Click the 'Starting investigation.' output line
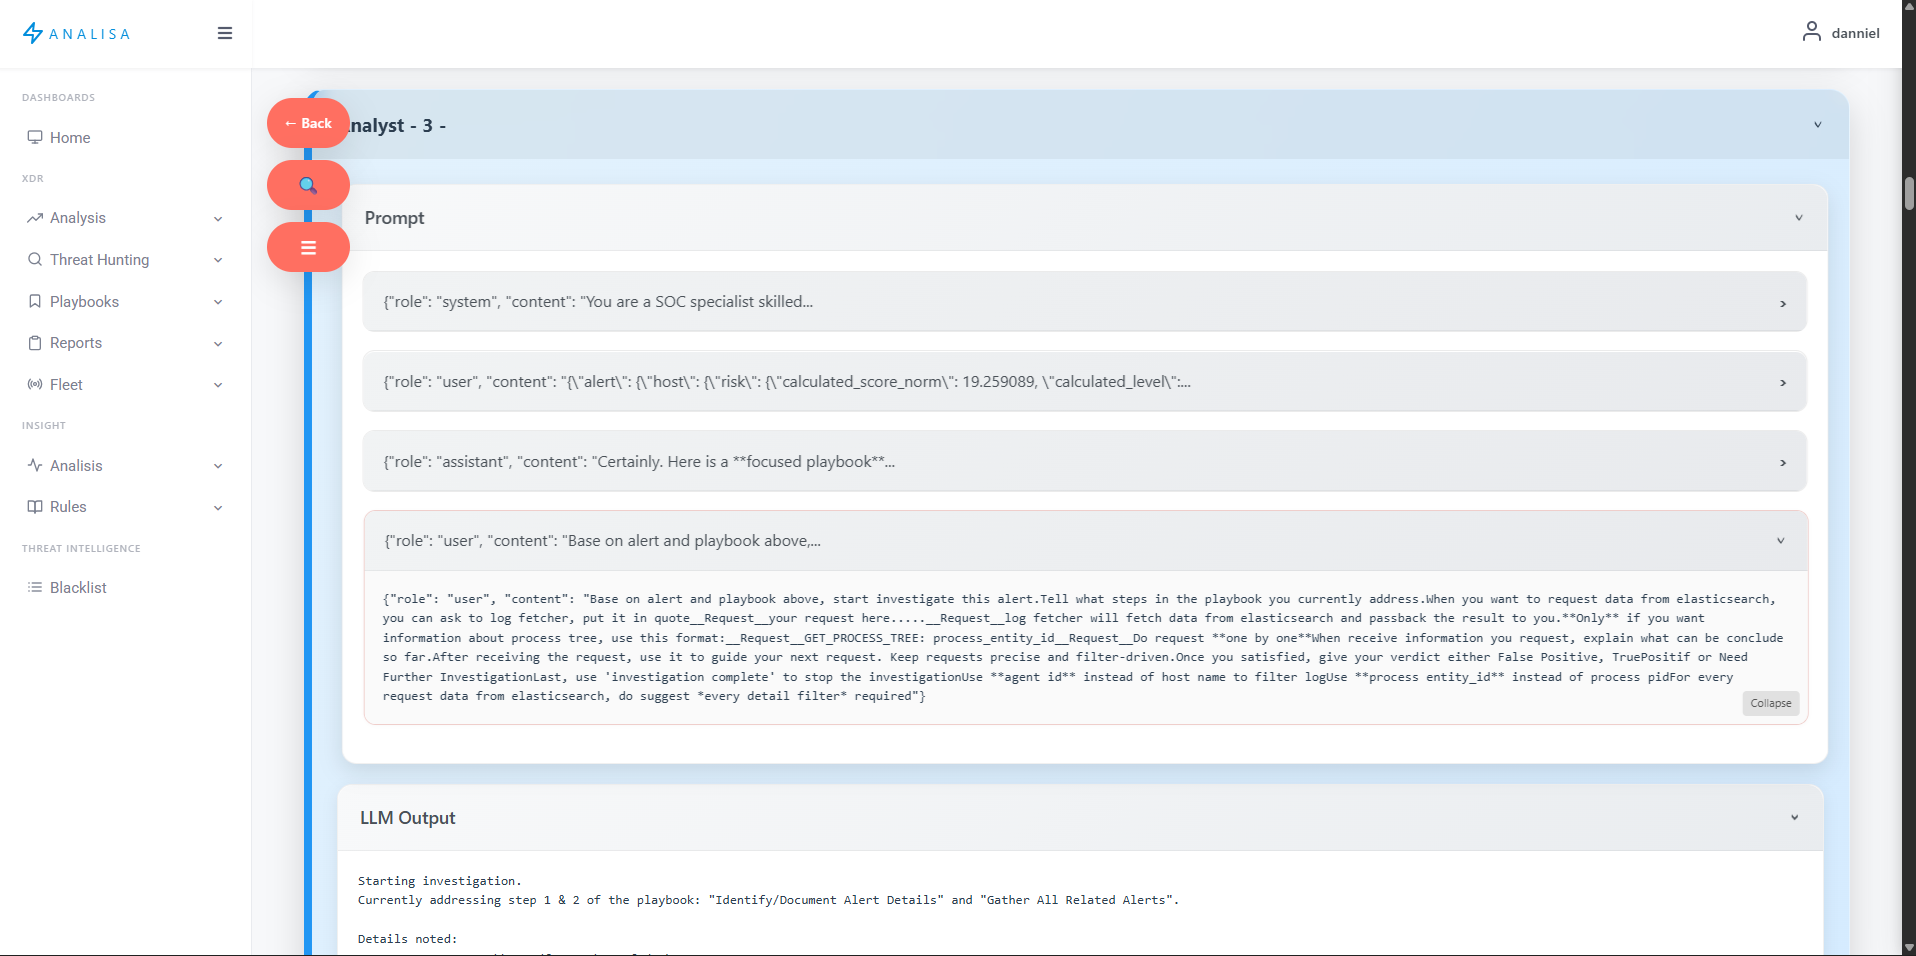 pos(440,881)
